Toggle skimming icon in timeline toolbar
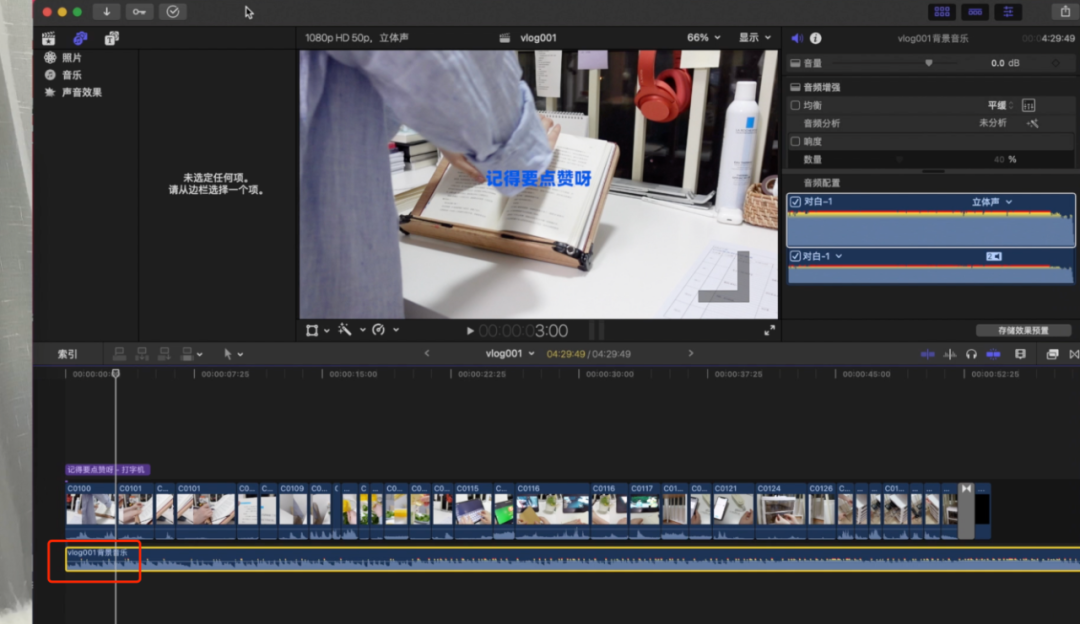Screen dimensions: 1080x624 (927, 354)
